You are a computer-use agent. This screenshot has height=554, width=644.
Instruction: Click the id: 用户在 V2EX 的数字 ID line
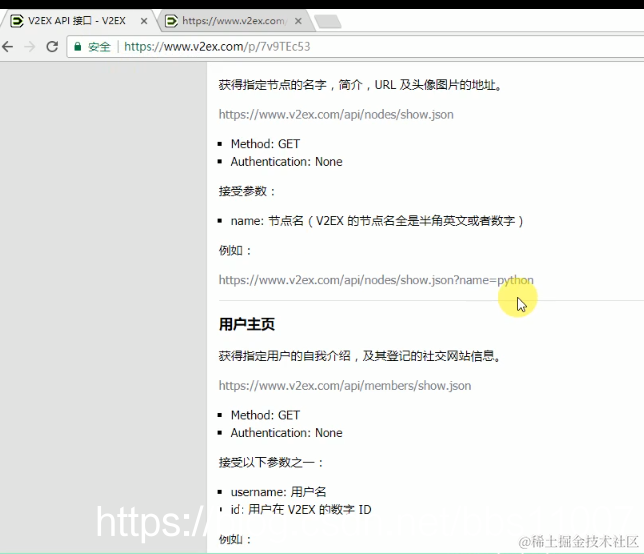coord(301,510)
